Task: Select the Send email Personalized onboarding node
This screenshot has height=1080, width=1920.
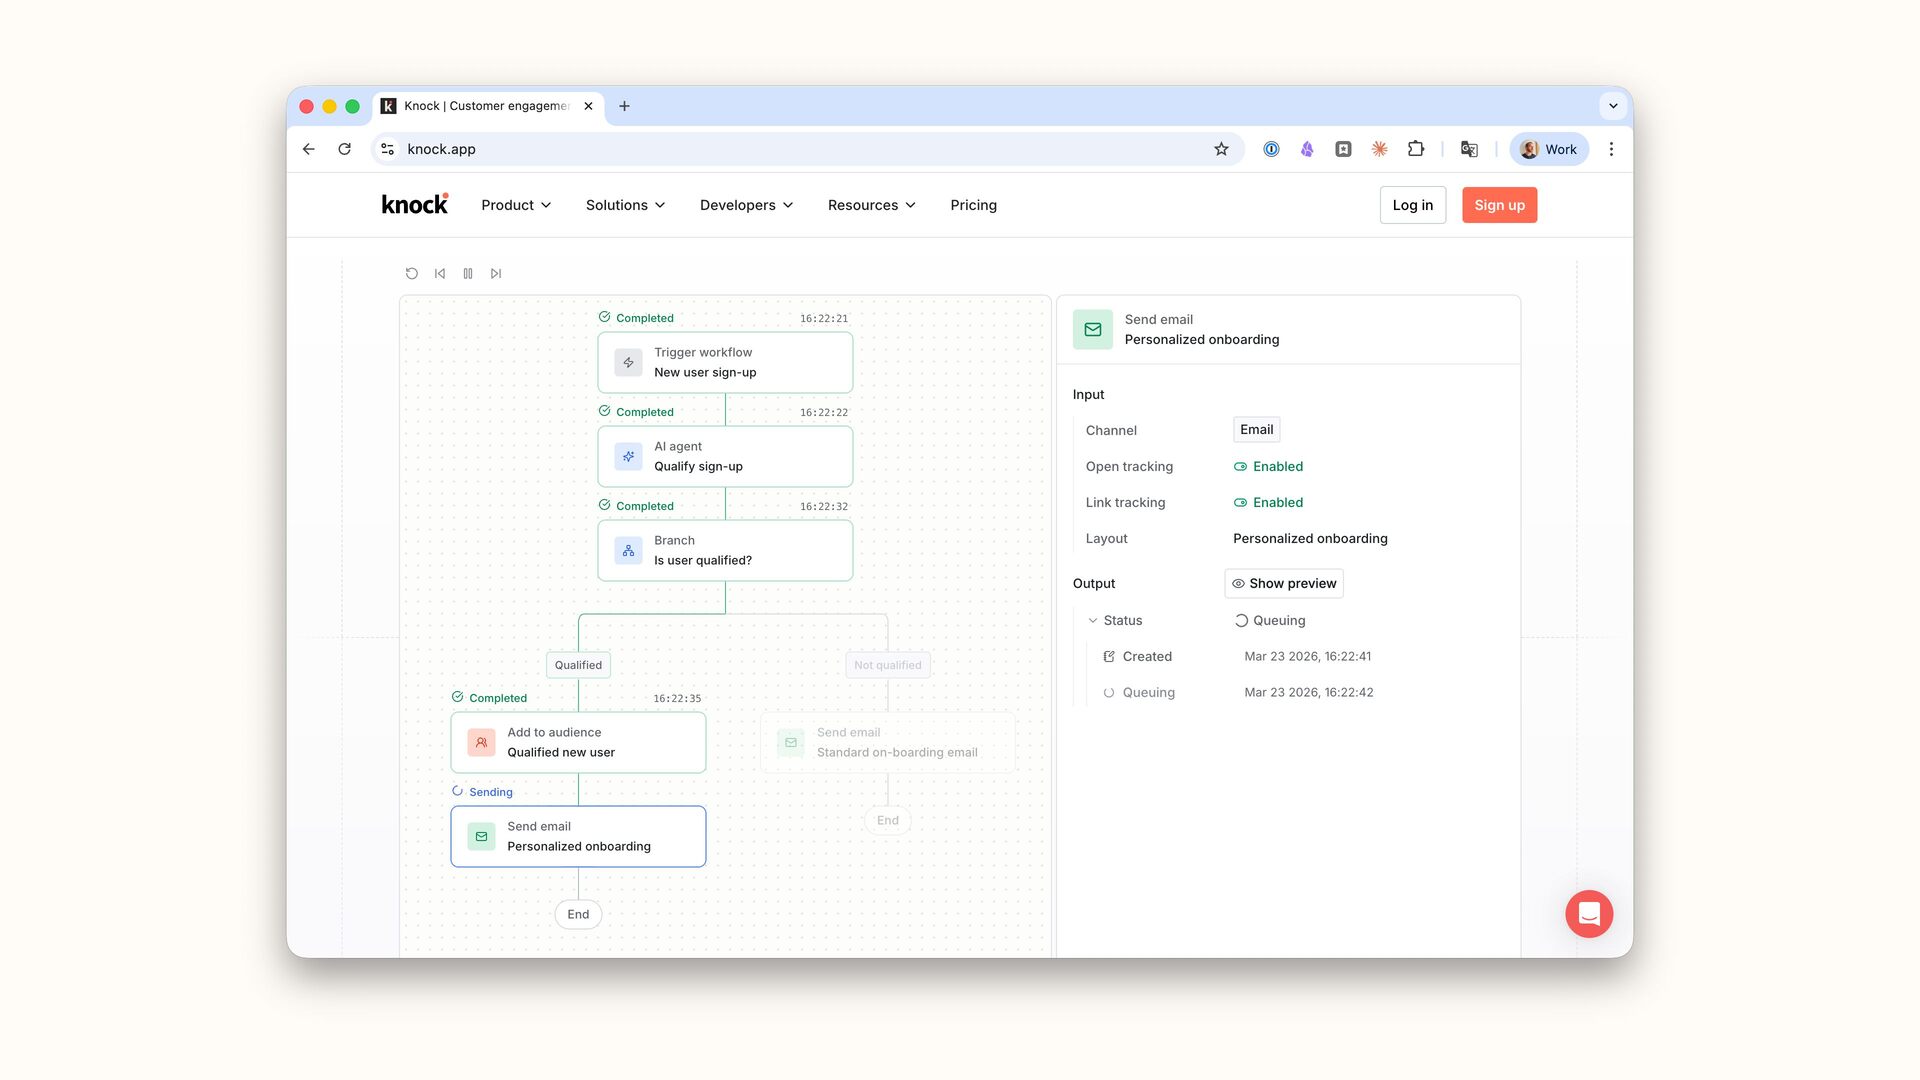Action: [x=578, y=836]
